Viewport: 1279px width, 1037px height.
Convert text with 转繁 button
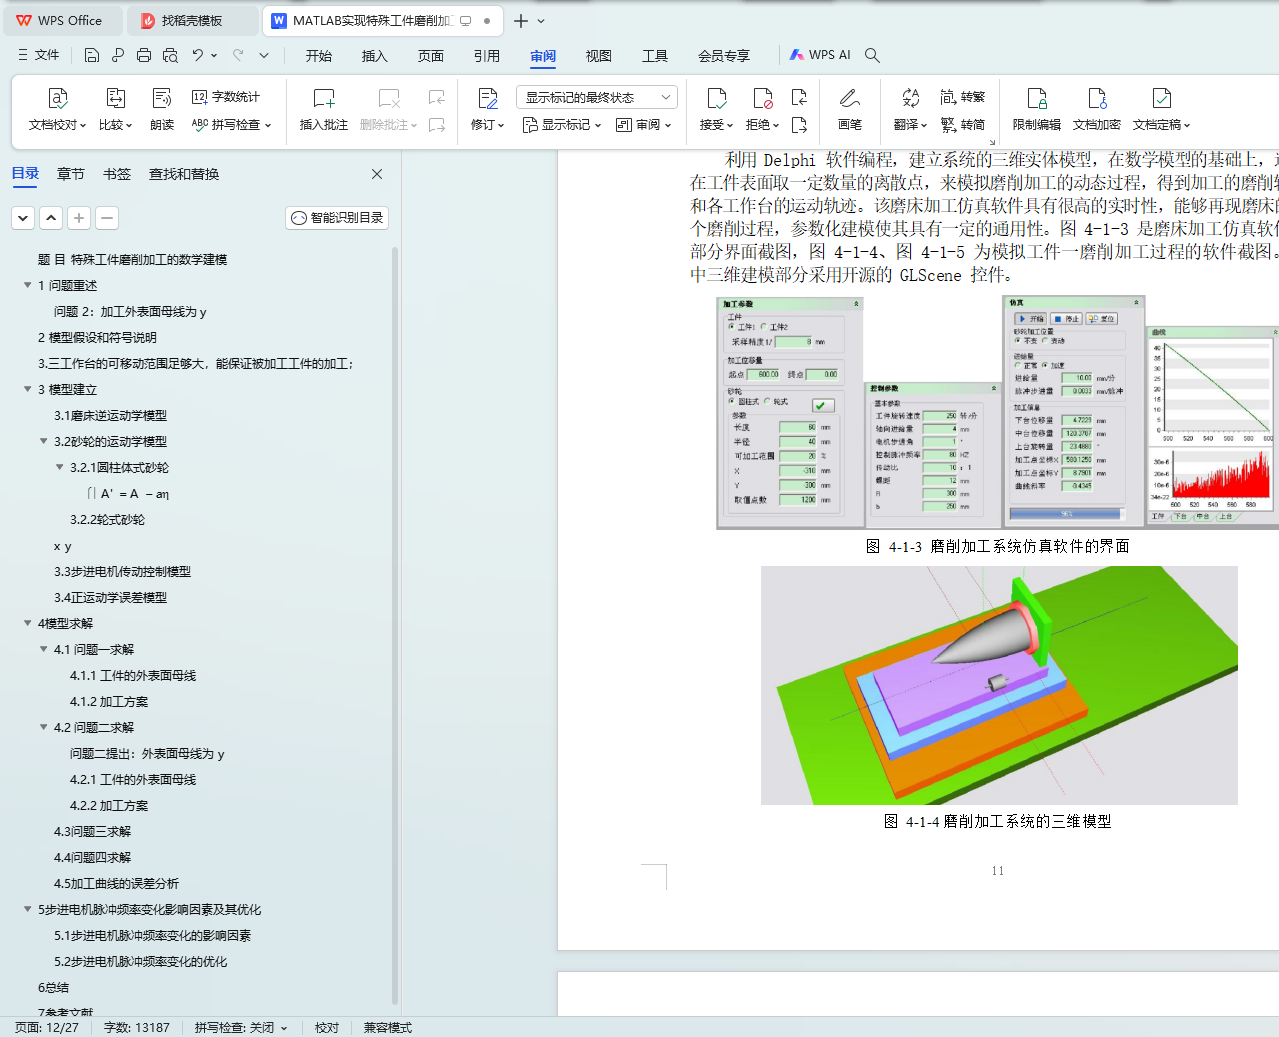click(x=962, y=97)
